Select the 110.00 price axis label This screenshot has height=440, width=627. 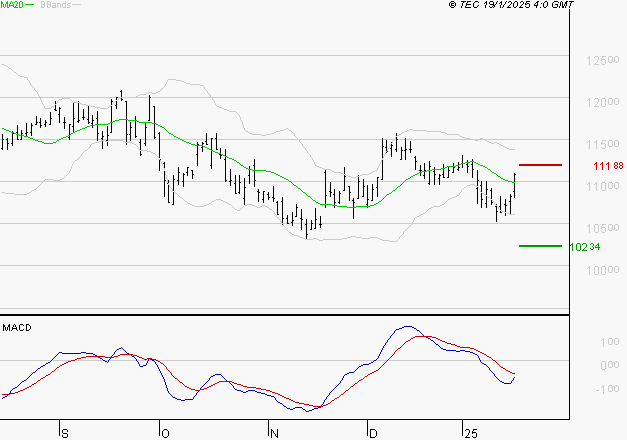(603, 186)
